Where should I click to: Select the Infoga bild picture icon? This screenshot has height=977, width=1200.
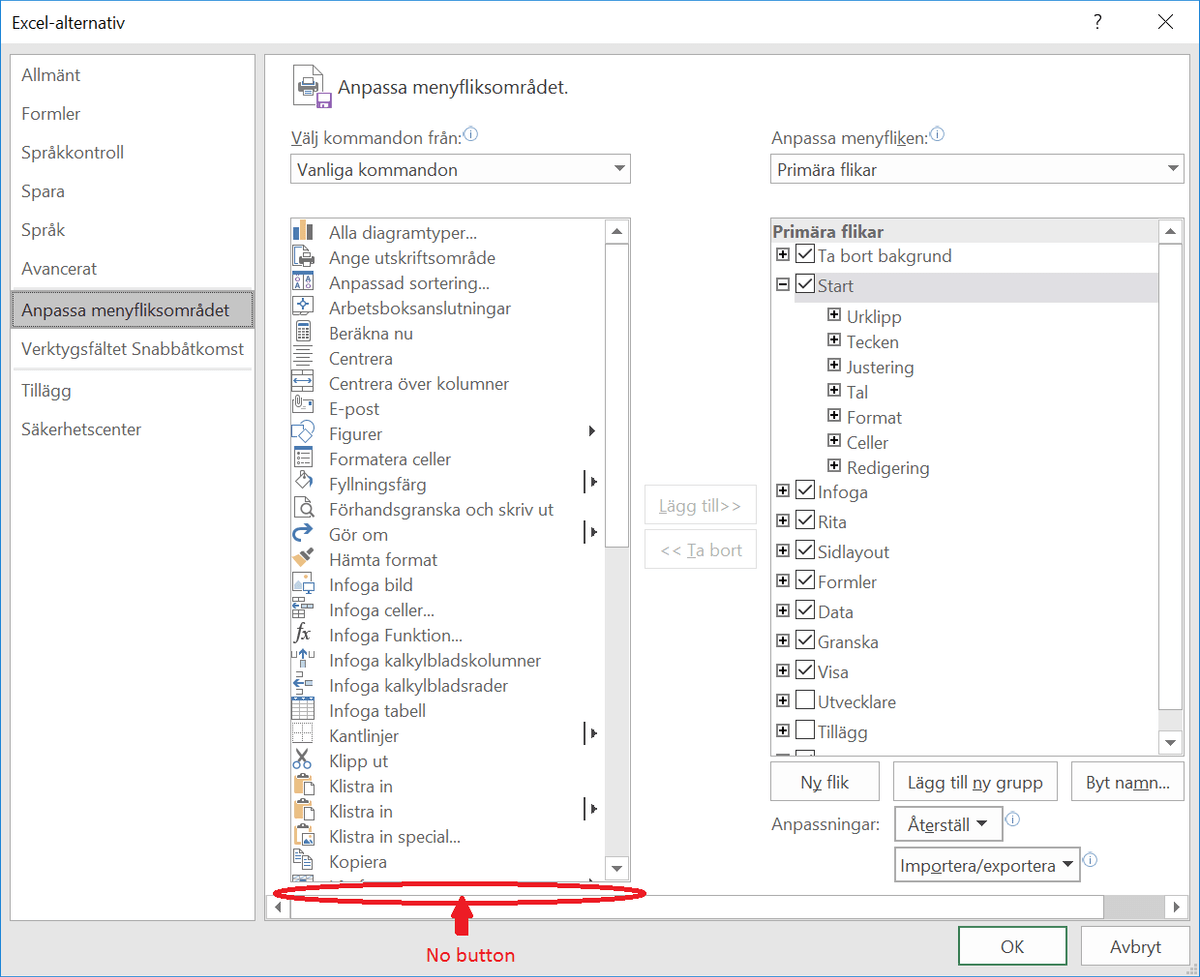pos(303,584)
